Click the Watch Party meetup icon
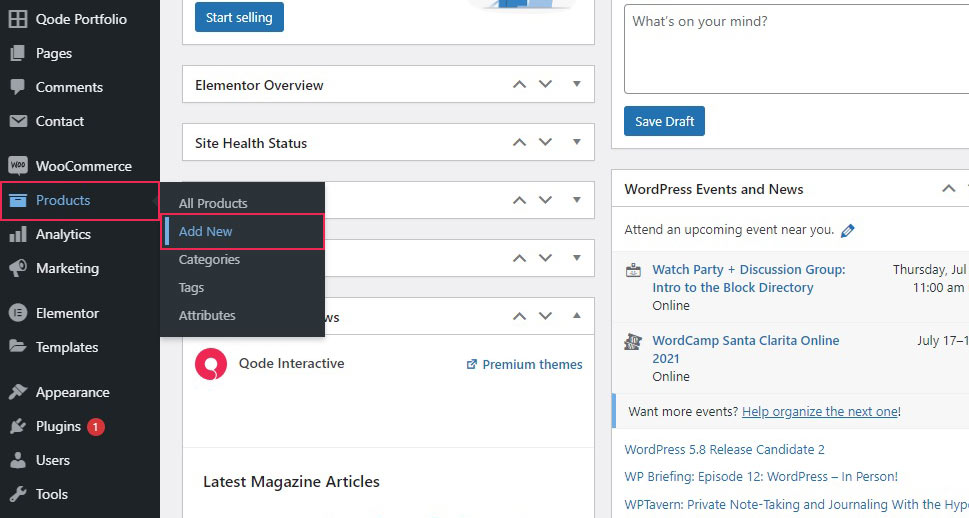969x518 pixels. point(633,270)
